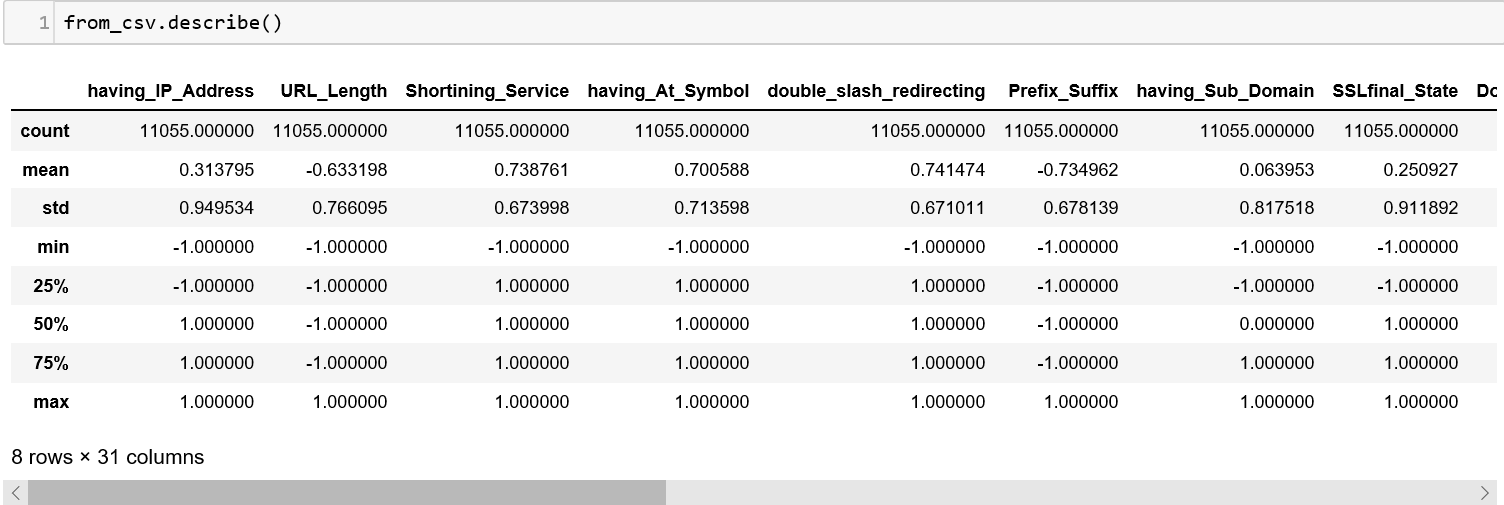Viewport: 1504px width, 505px height.
Task: Select the having_IP_Address column header
Action: (x=170, y=91)
